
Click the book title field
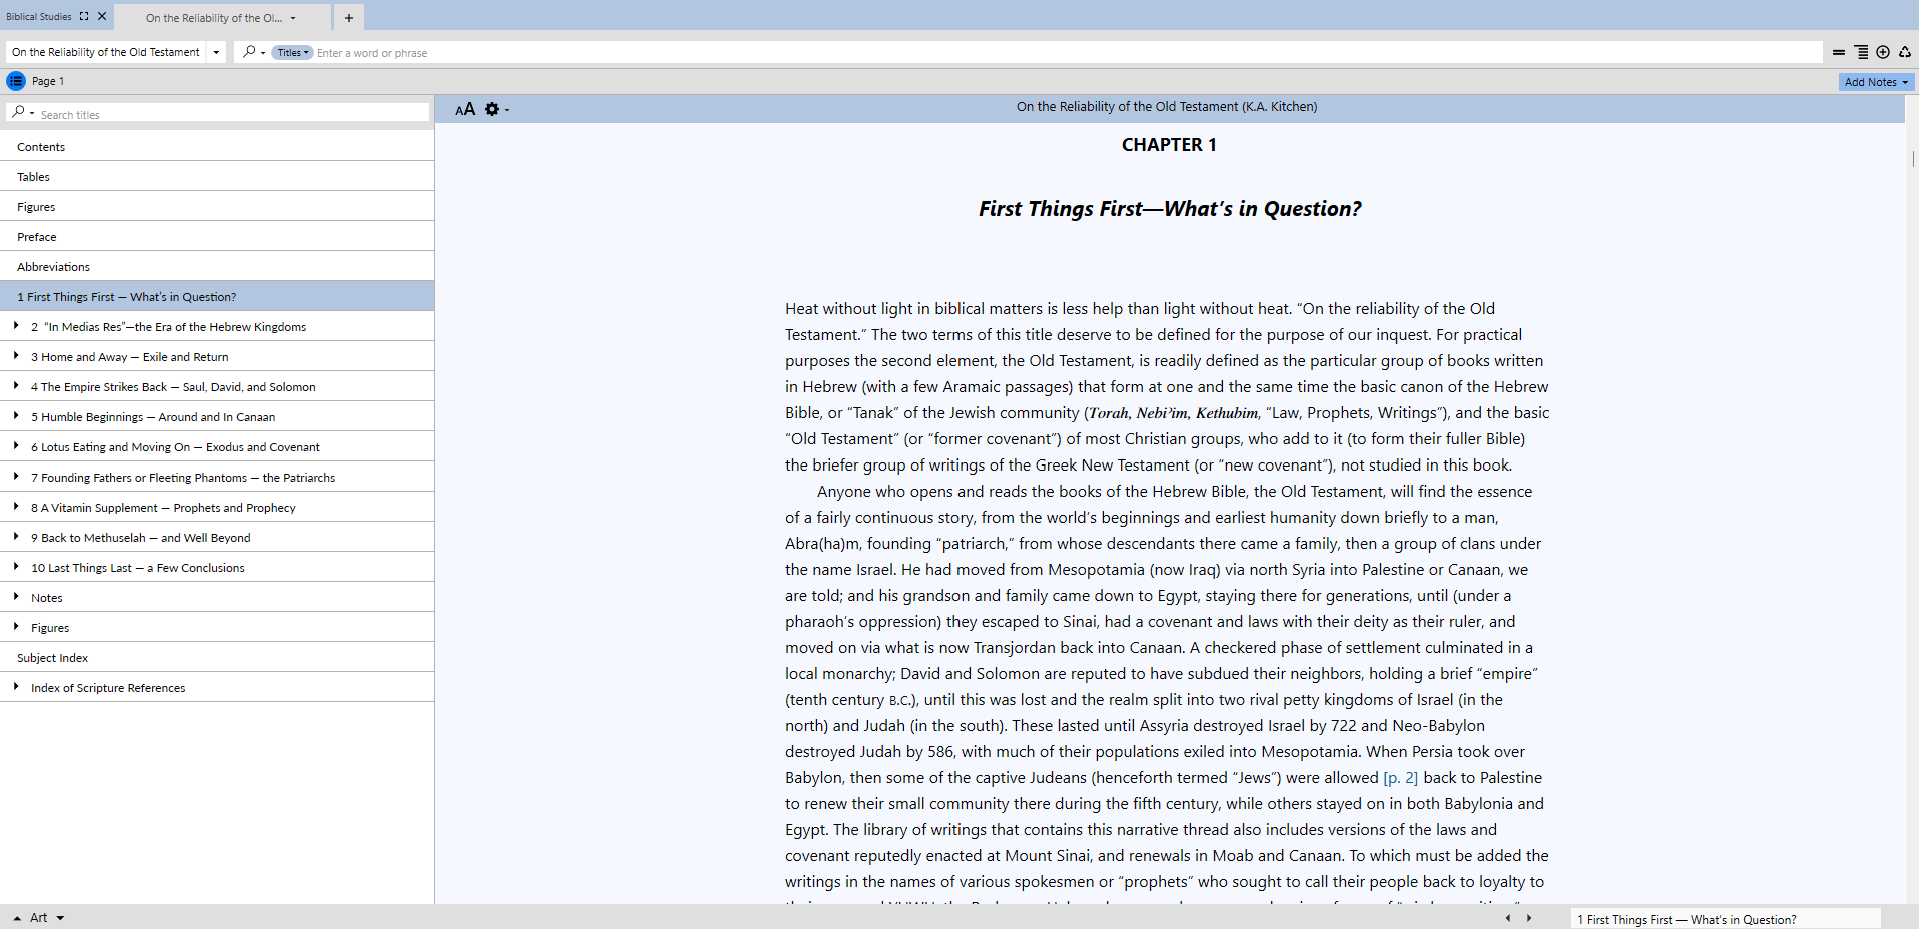[x=106, y=52]
